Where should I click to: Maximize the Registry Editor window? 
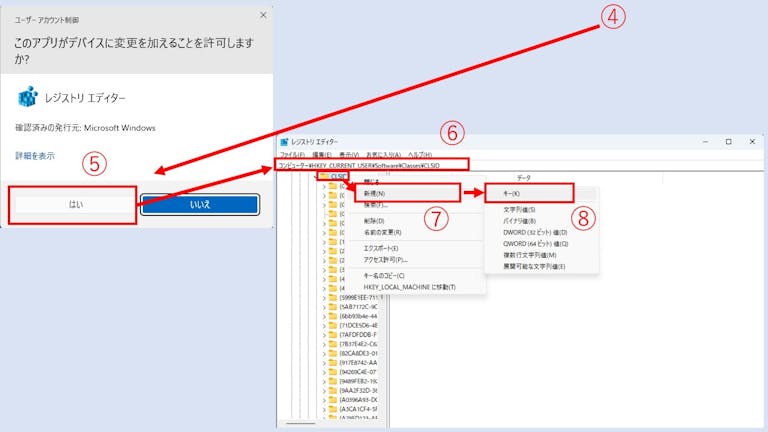click(728, 142)
